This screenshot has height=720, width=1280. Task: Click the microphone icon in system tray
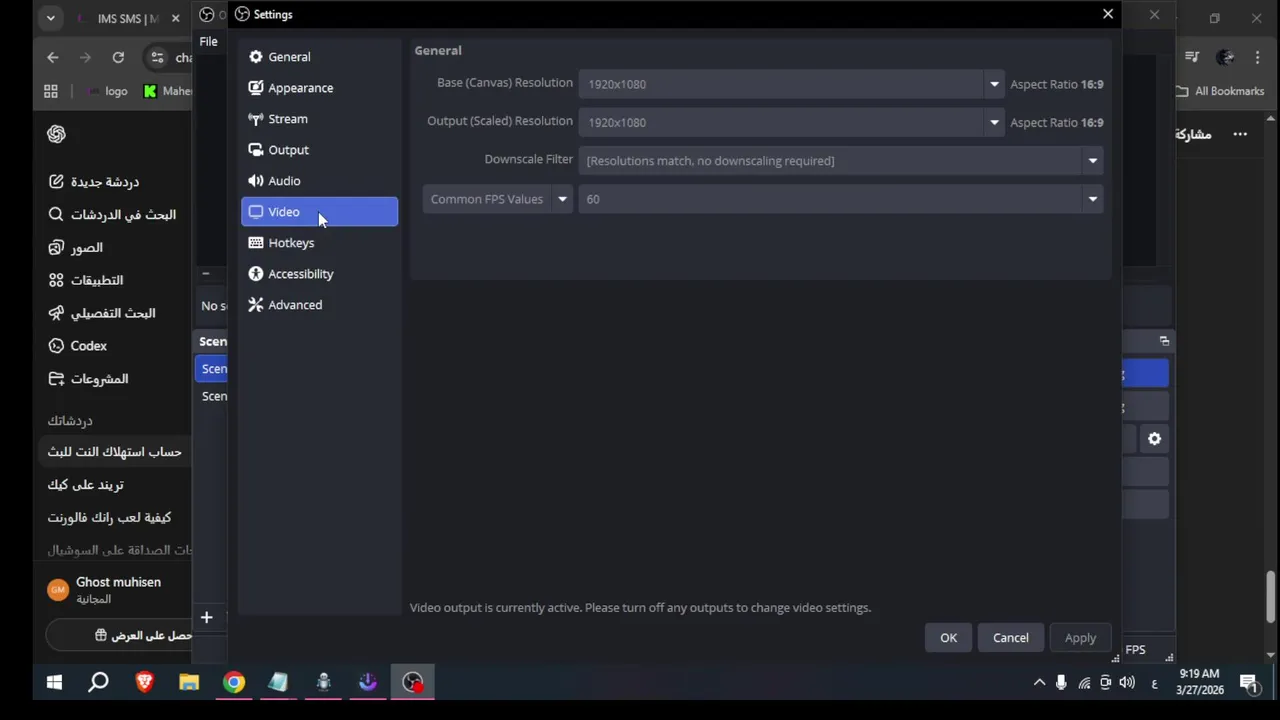coord(1061,682)
